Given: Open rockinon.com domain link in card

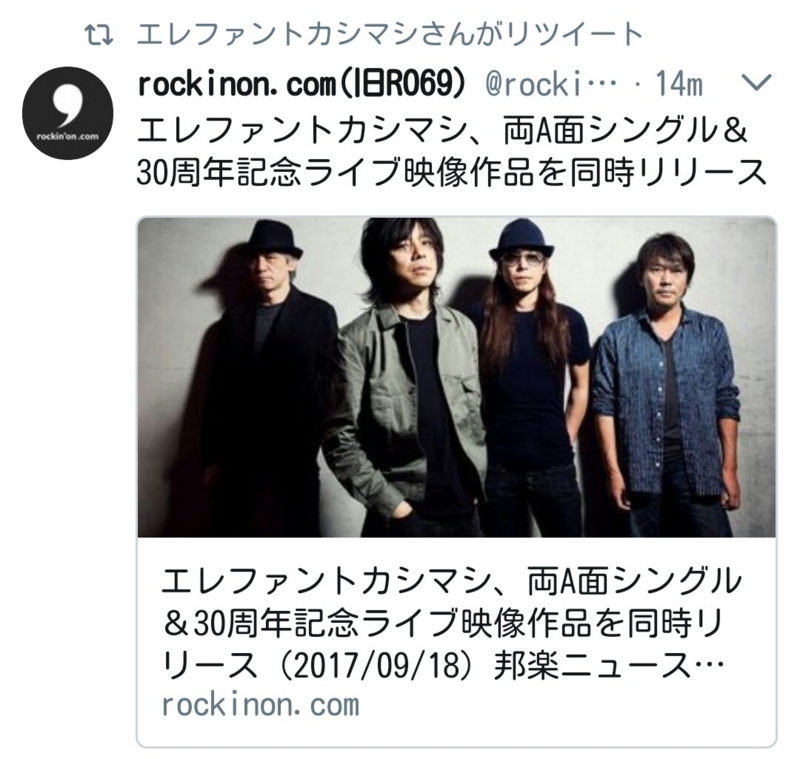Looking at the screenshot, I should coord(261,704).
